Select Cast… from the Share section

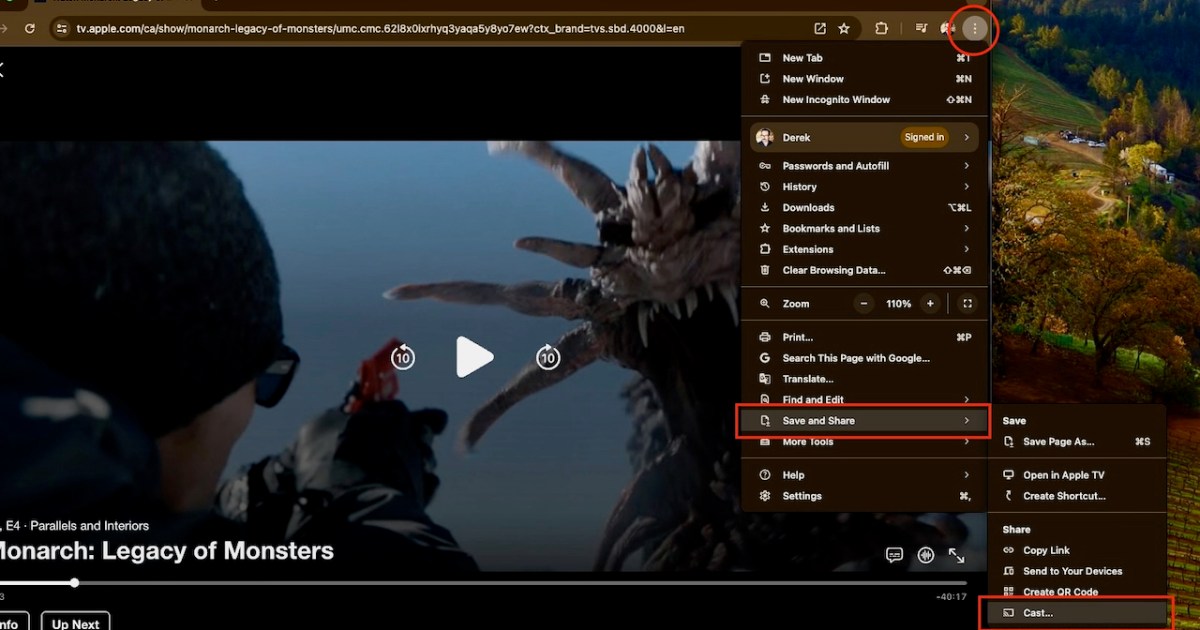pyautogui.click(x=1038, y=613)
